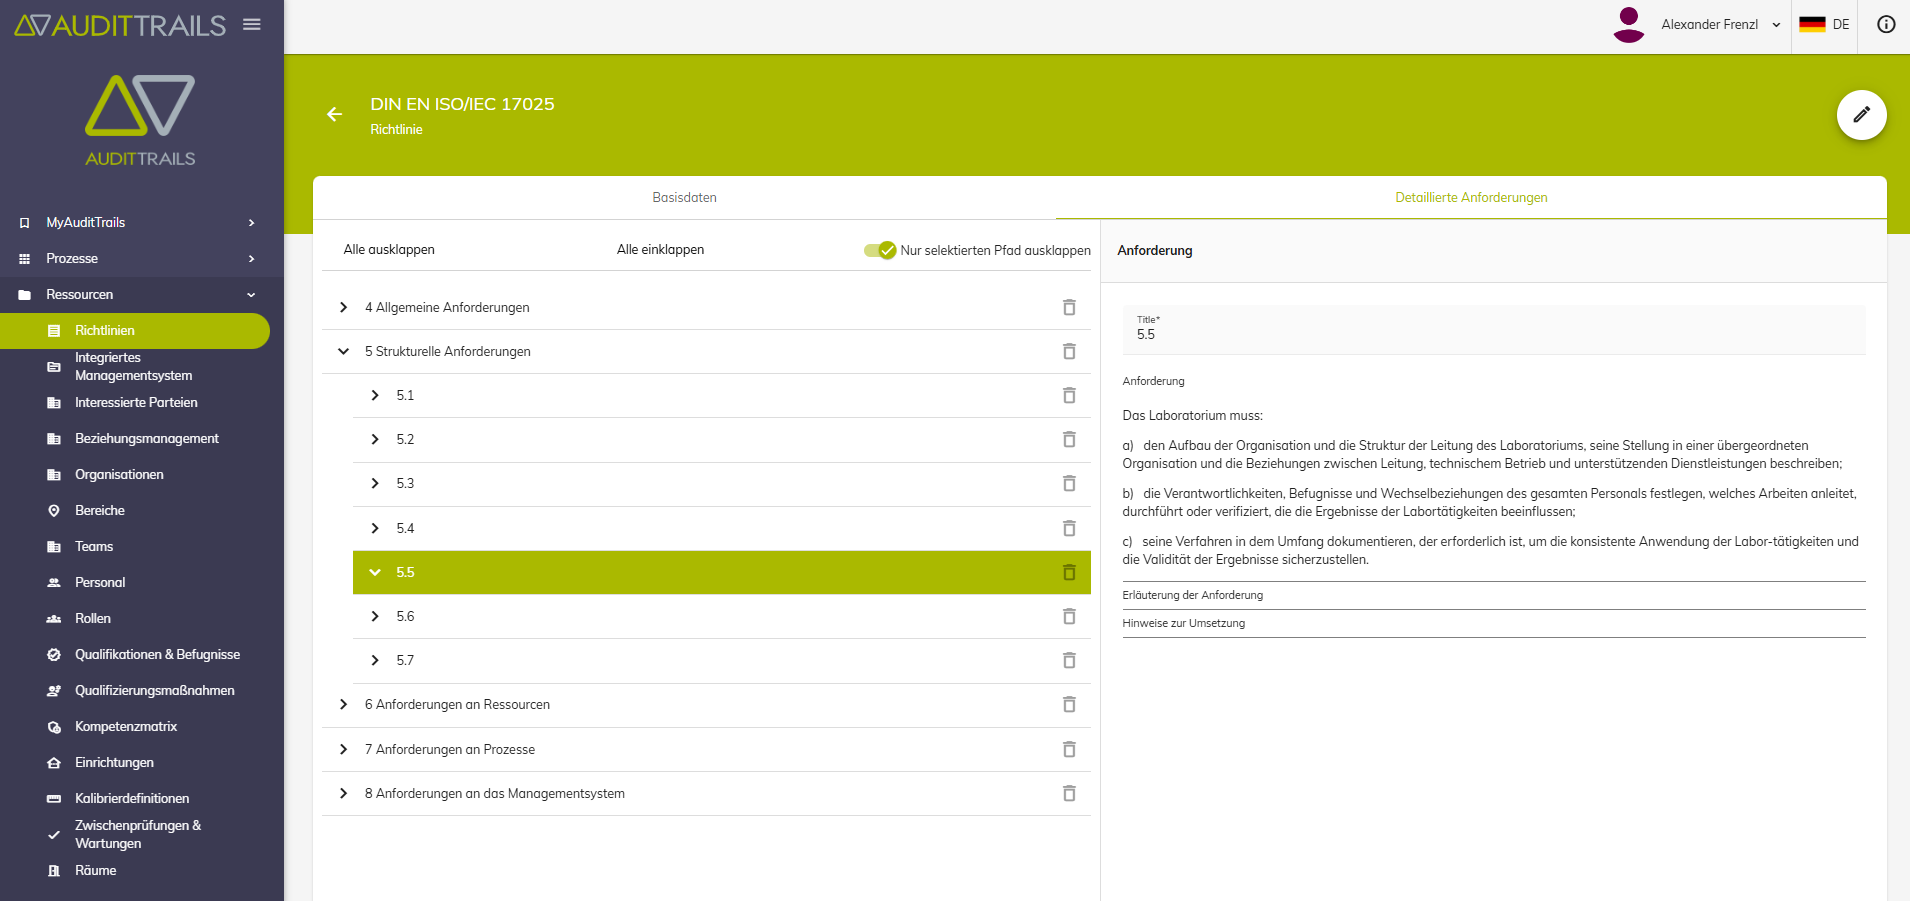1910x901 pixels.
Task: Go back with the left arrow
Action: click(x=335, y=115)
